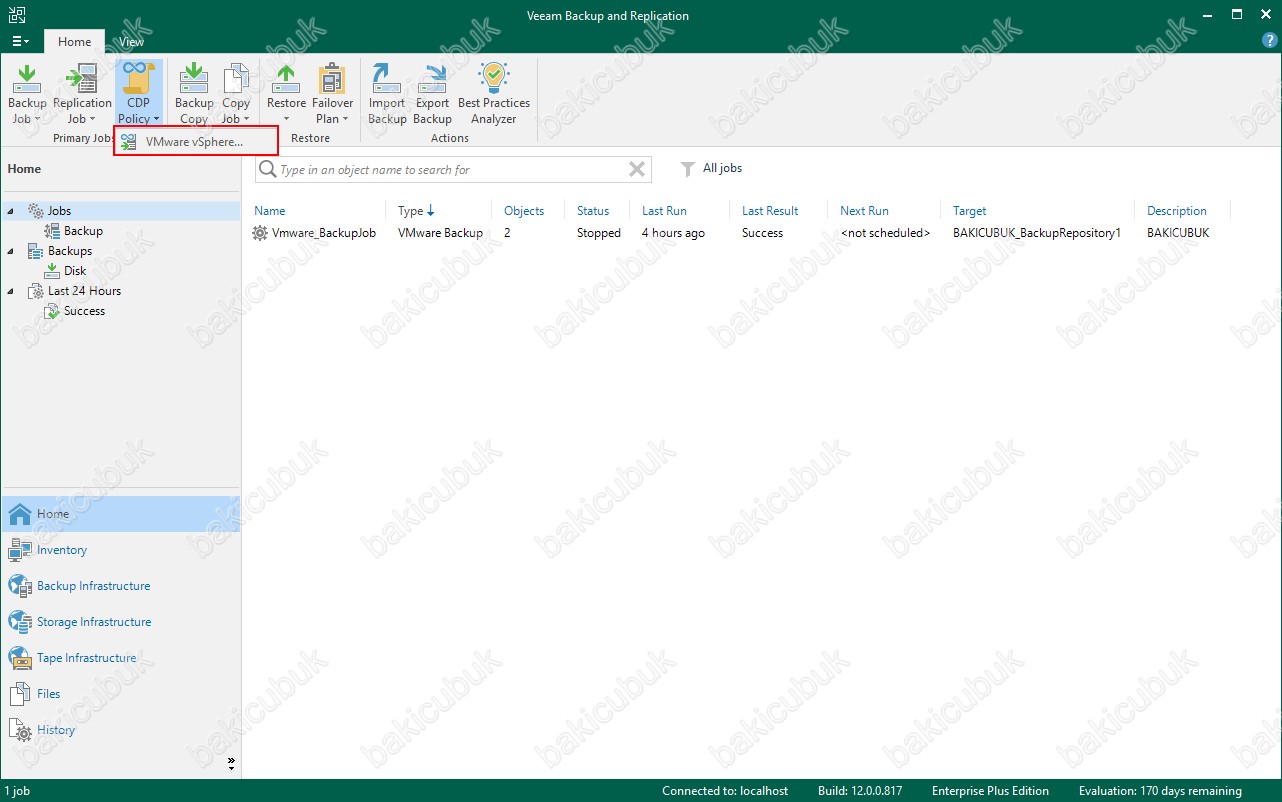The width and height of the screenshot is (1282, 802).
Task: Open the Replication Job dropdown arrow
Action: [x=94, y=119]
